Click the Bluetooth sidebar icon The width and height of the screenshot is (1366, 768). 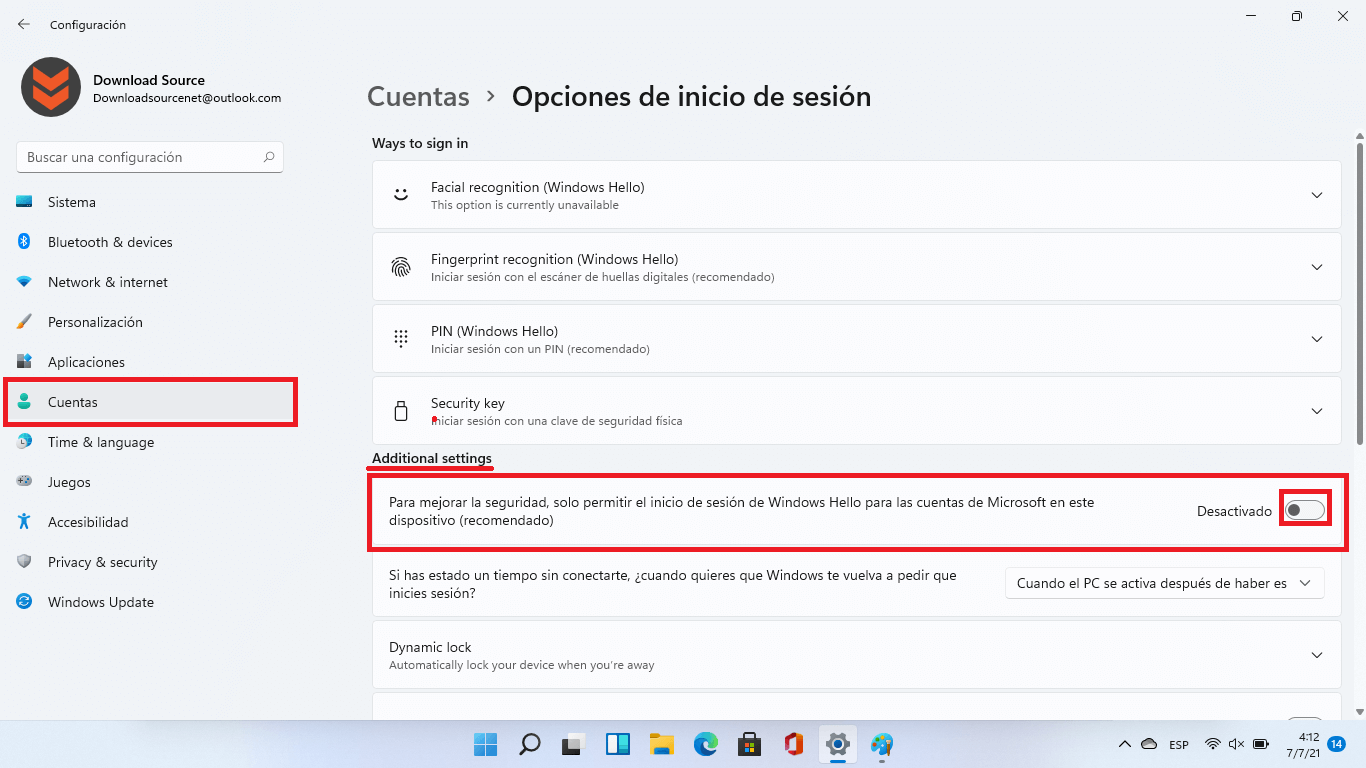(x=24, y=242)
